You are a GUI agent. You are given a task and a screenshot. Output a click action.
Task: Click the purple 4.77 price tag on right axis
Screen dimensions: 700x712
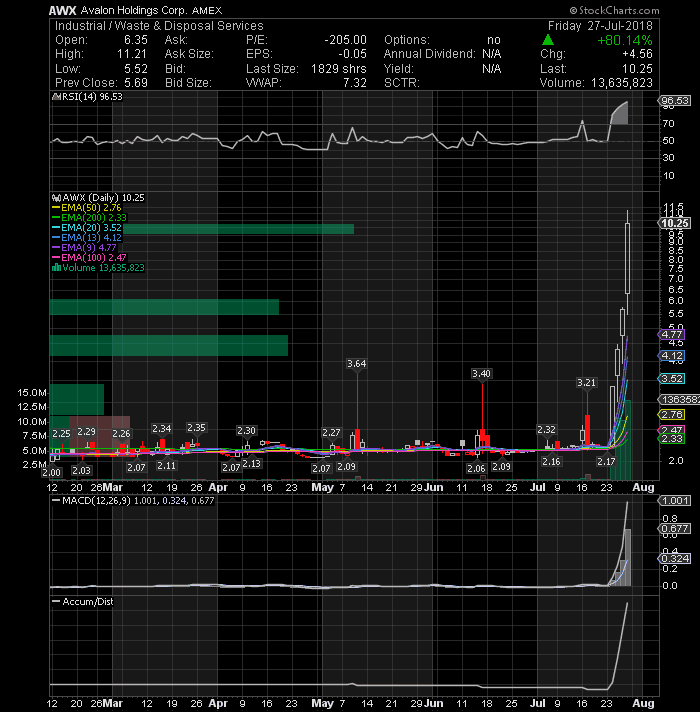671,335
